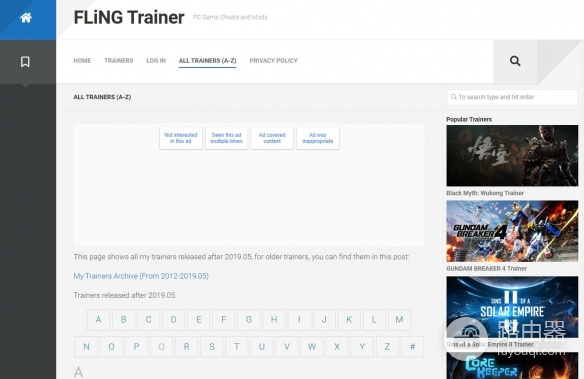Click the magnifier search icon in the header
584x379 pixels.
click(x=515, y=61)
